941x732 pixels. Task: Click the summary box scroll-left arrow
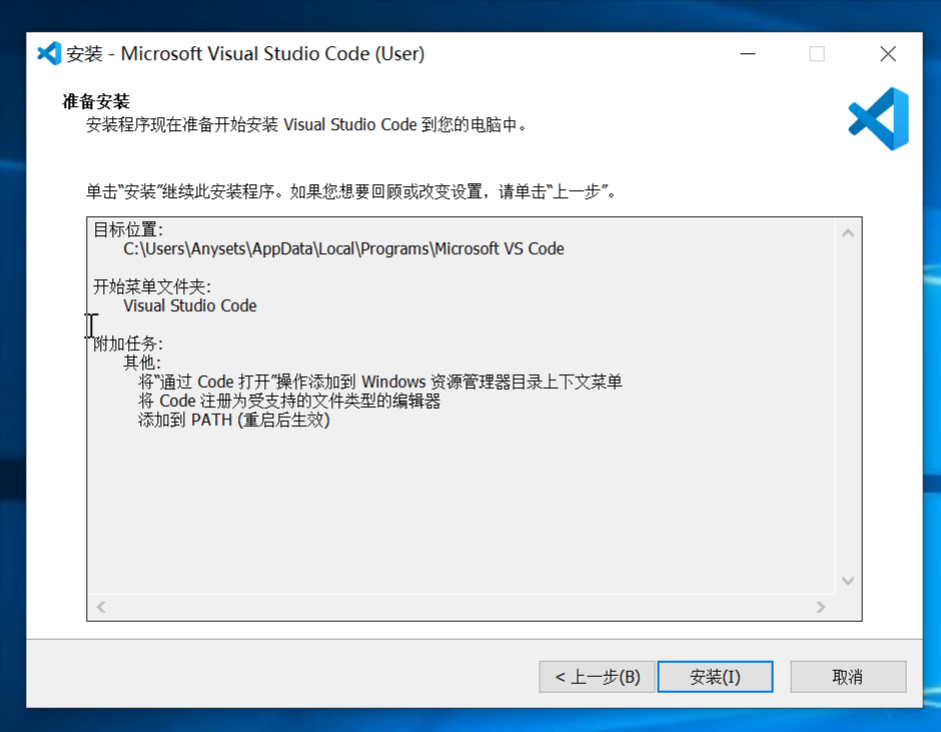tap(101, 607)
